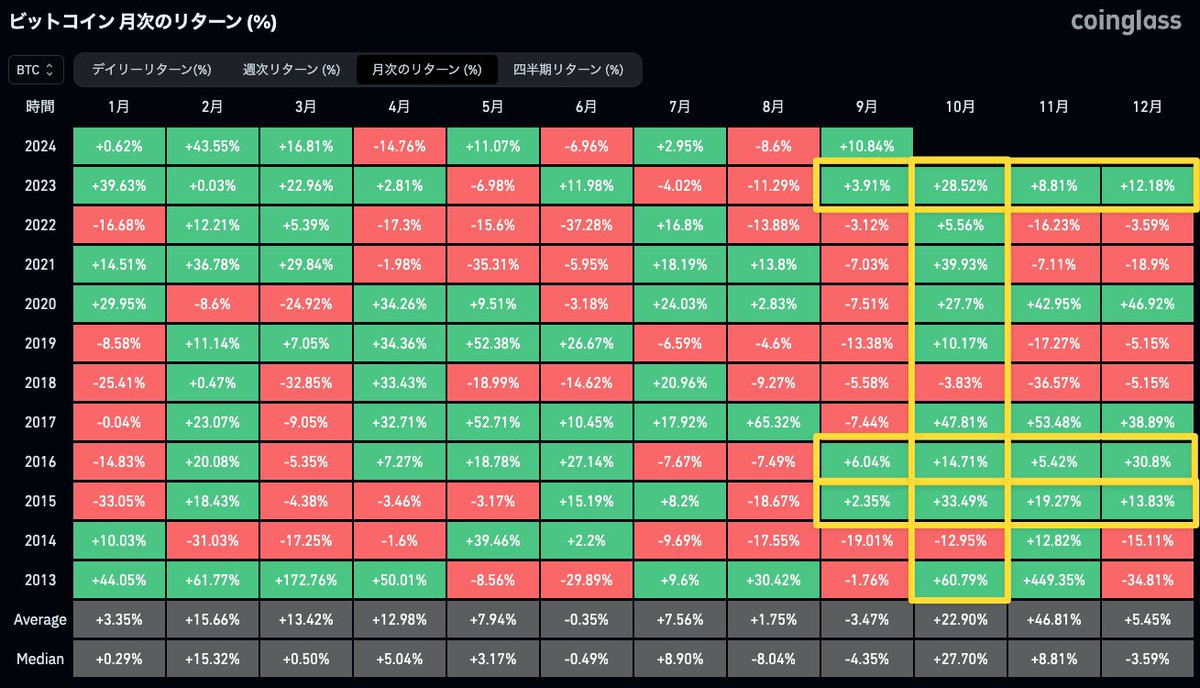Click the 12月 column header

point(1148,106)
